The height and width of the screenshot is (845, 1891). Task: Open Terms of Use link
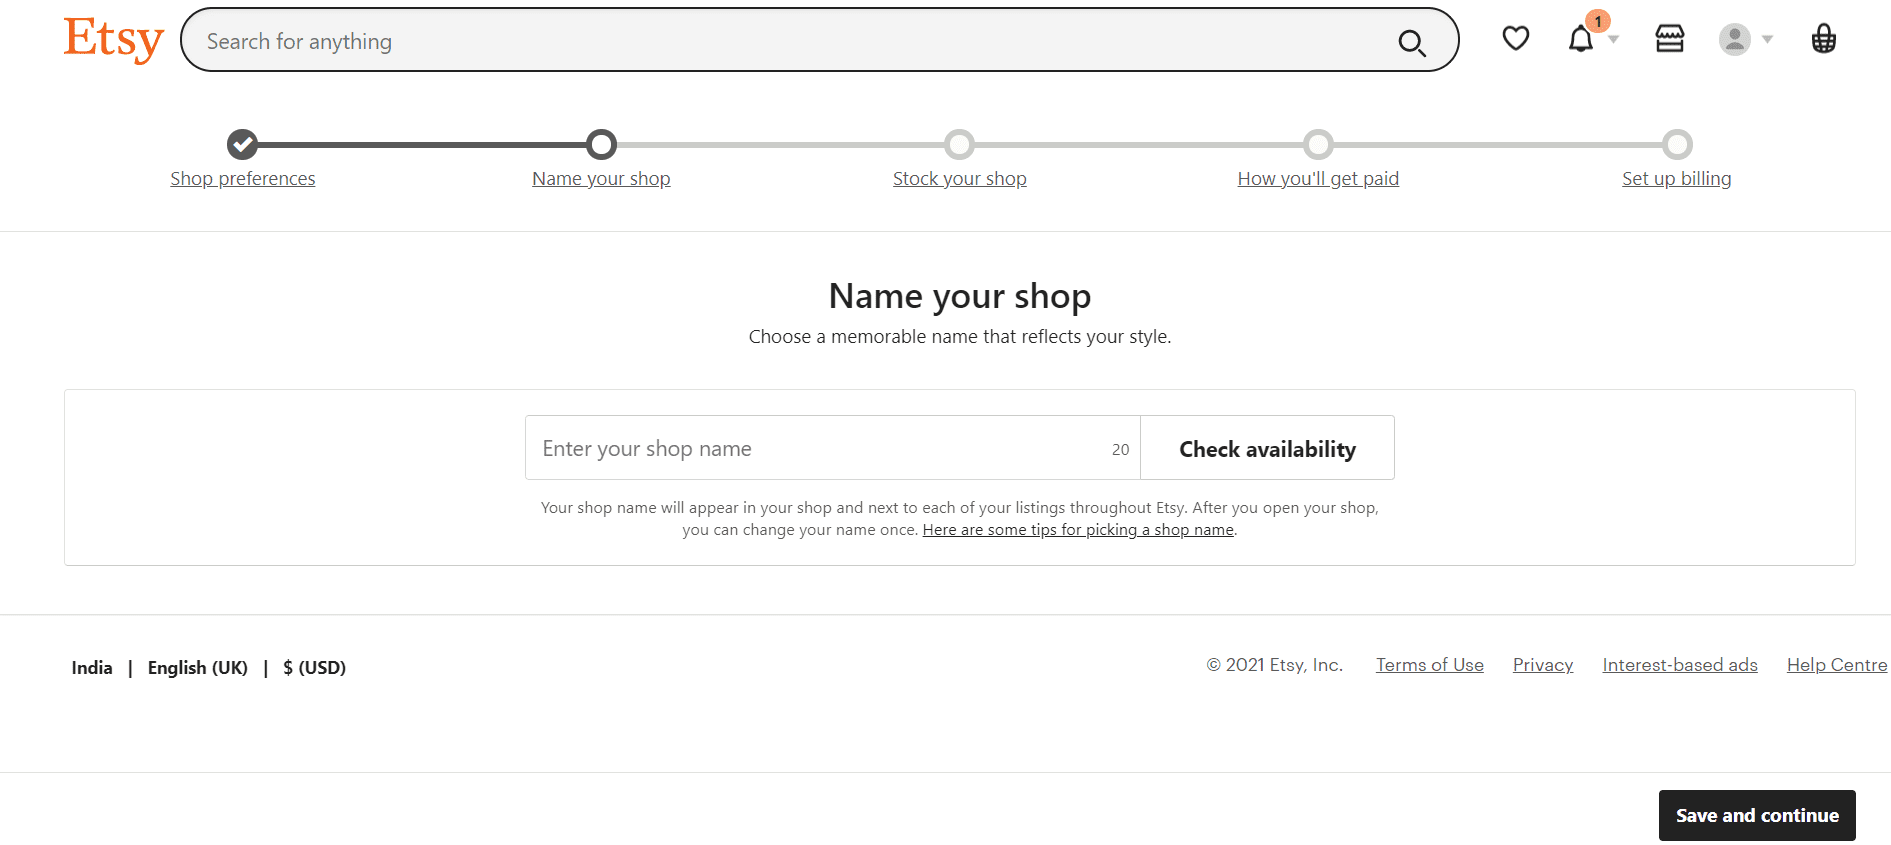point(1430,665)
